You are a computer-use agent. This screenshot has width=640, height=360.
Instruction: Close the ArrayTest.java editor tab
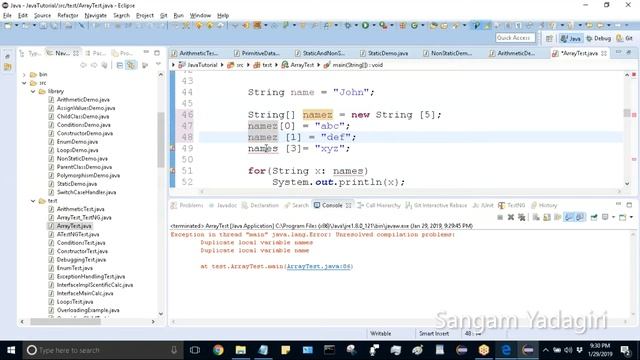click(x=604, y=53)
